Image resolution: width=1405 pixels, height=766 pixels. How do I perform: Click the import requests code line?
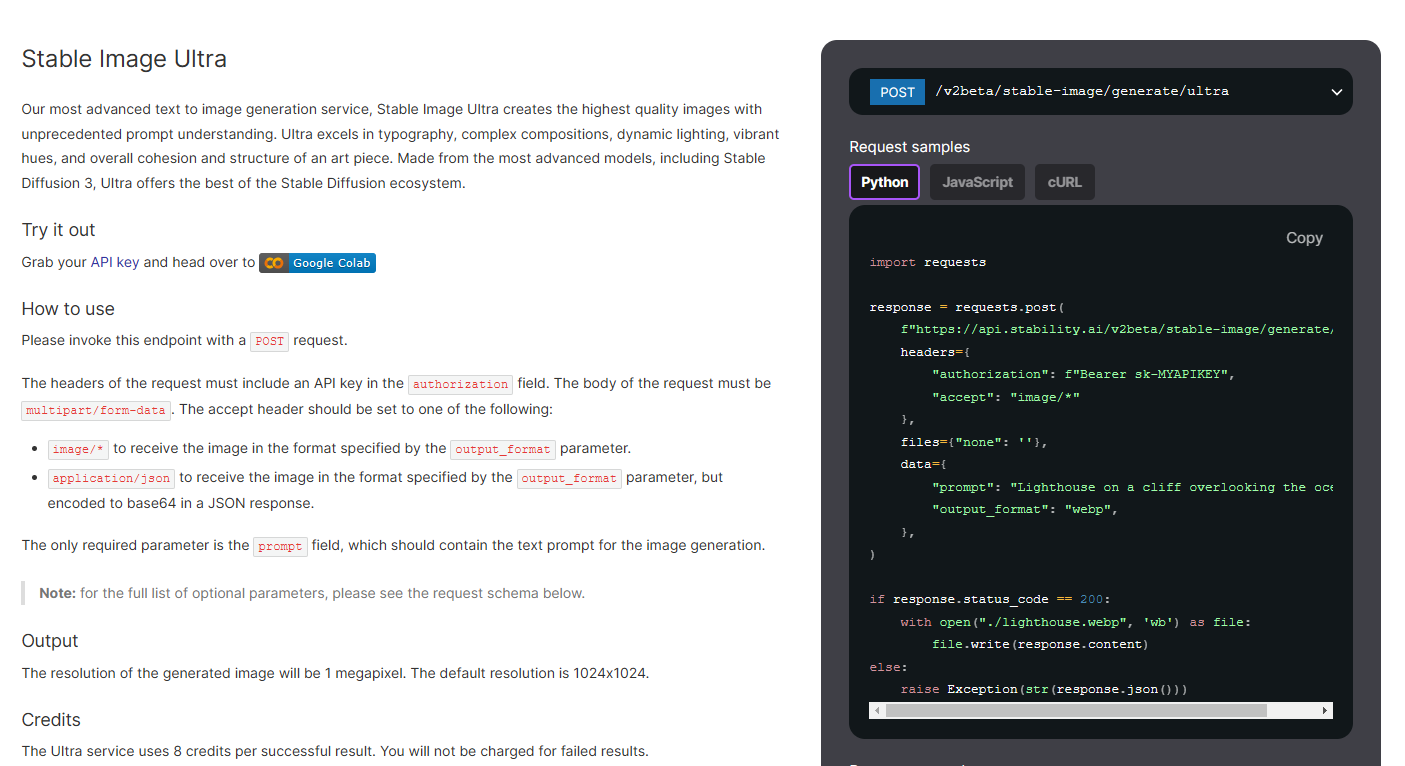coord(928,262)
